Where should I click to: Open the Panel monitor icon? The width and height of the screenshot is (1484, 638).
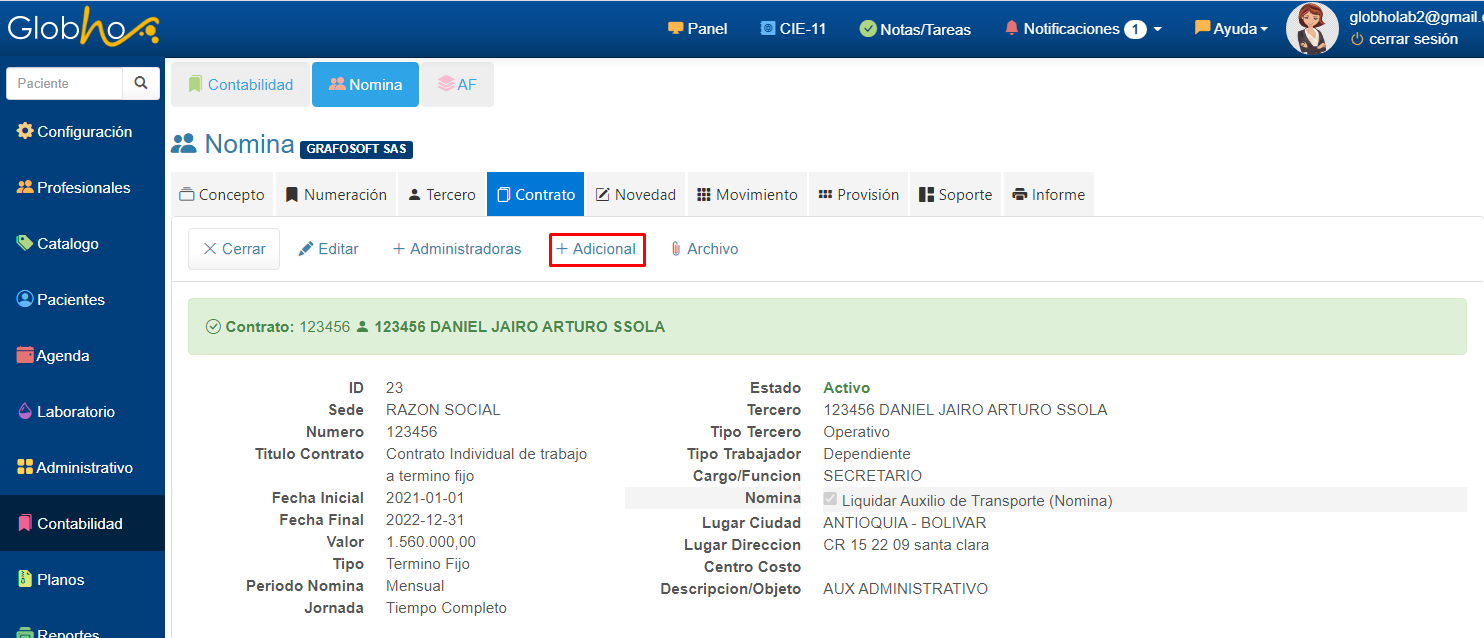coord(676,29)
